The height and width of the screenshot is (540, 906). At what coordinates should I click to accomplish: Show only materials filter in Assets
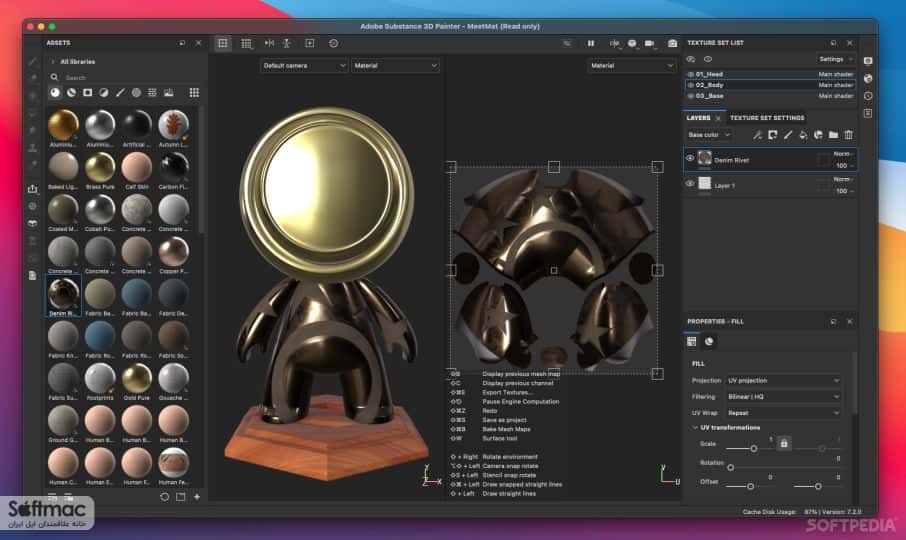[x=55, y=92]
